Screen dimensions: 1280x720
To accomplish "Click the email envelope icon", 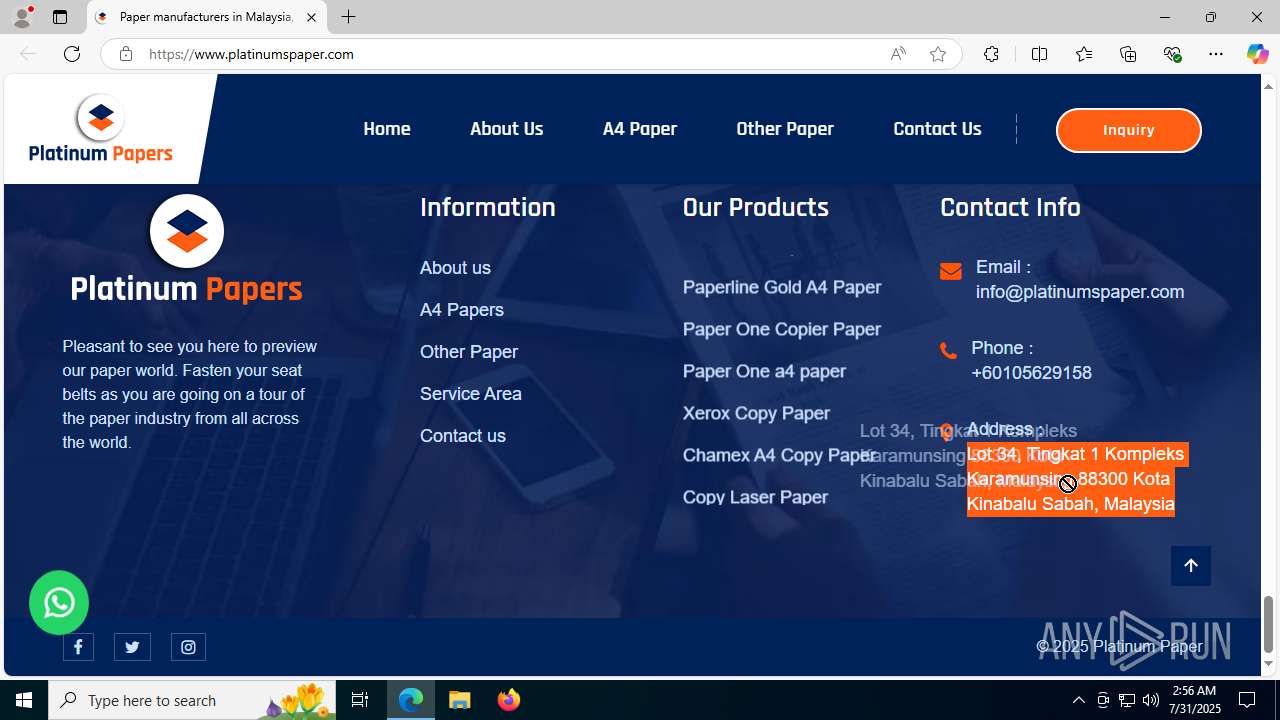I will [x=951, y=271].
